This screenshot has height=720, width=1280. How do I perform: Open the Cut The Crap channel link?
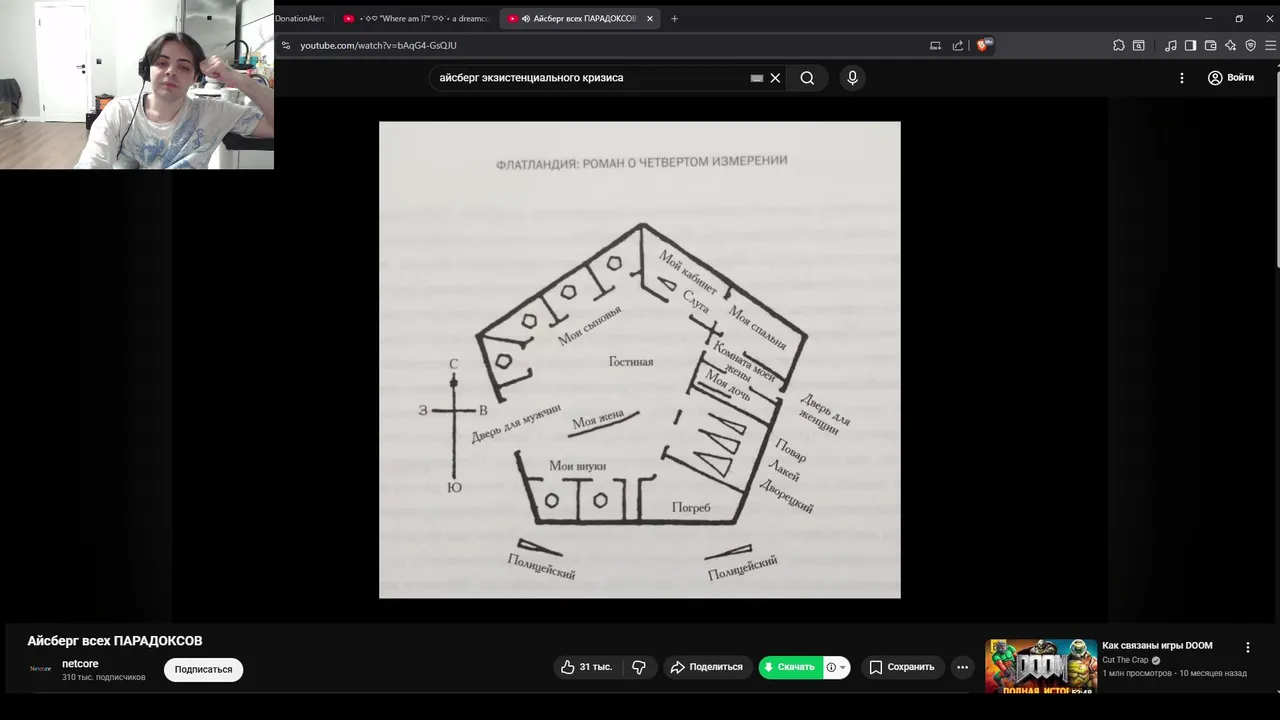tap(1125, 660)
